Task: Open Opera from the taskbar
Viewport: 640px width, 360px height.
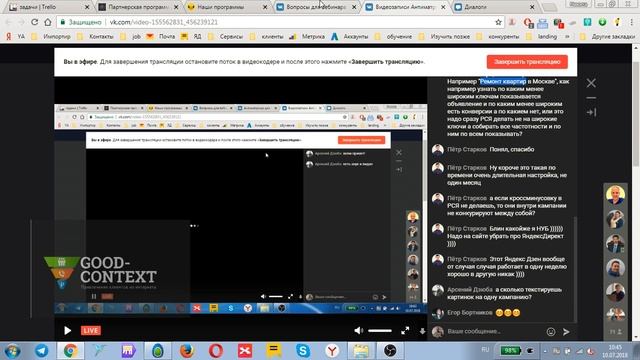Action: (216, 351)
